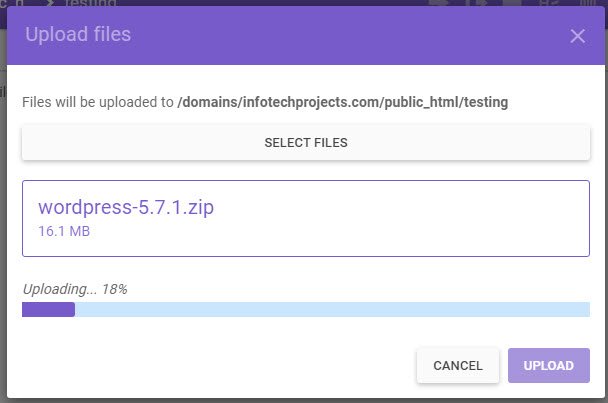Click the "Upload files" dialog title
Image resolution: width=608 pixels, height=403 pixels.
coord(78,34)
